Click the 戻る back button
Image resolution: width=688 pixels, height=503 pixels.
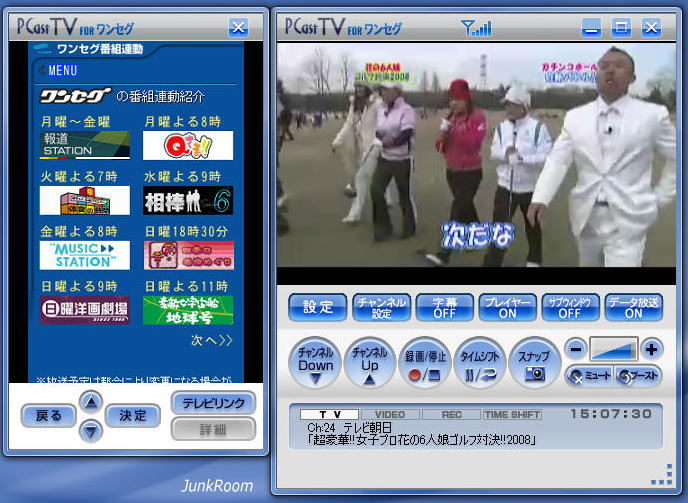click(x=48, y=416)
